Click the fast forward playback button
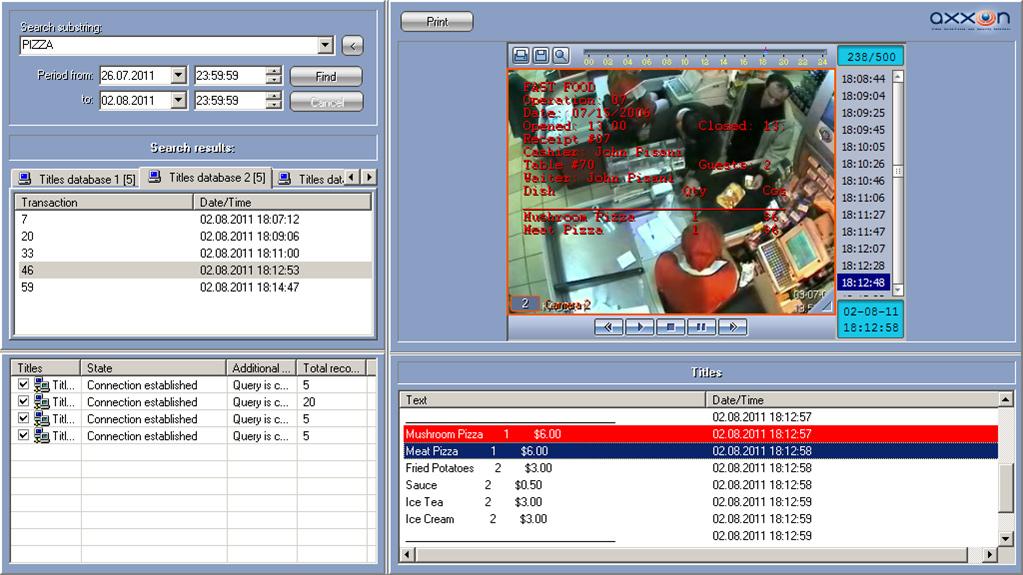Image resolution: width=1023 pixels, height=575 pixels. pyautogui.click(x=733, y=327)
